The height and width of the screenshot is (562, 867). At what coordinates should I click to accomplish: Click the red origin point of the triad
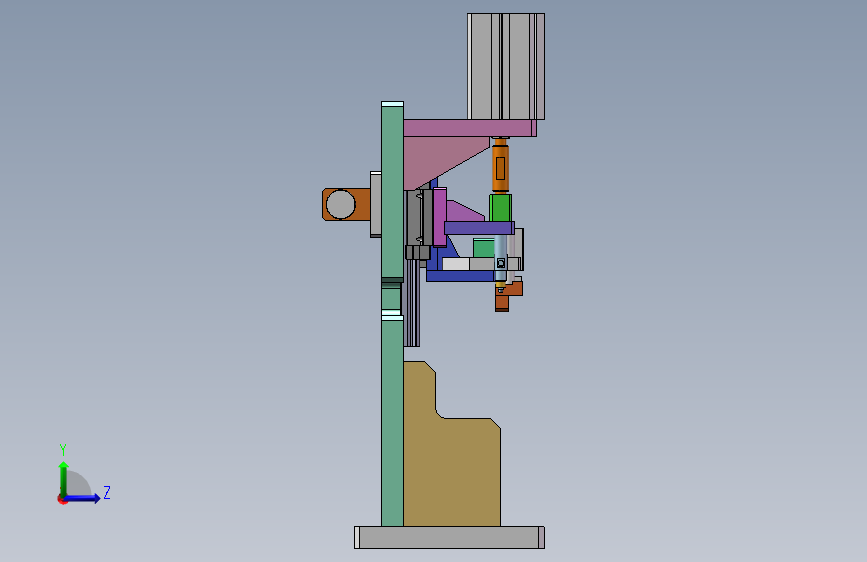[62, 500]
